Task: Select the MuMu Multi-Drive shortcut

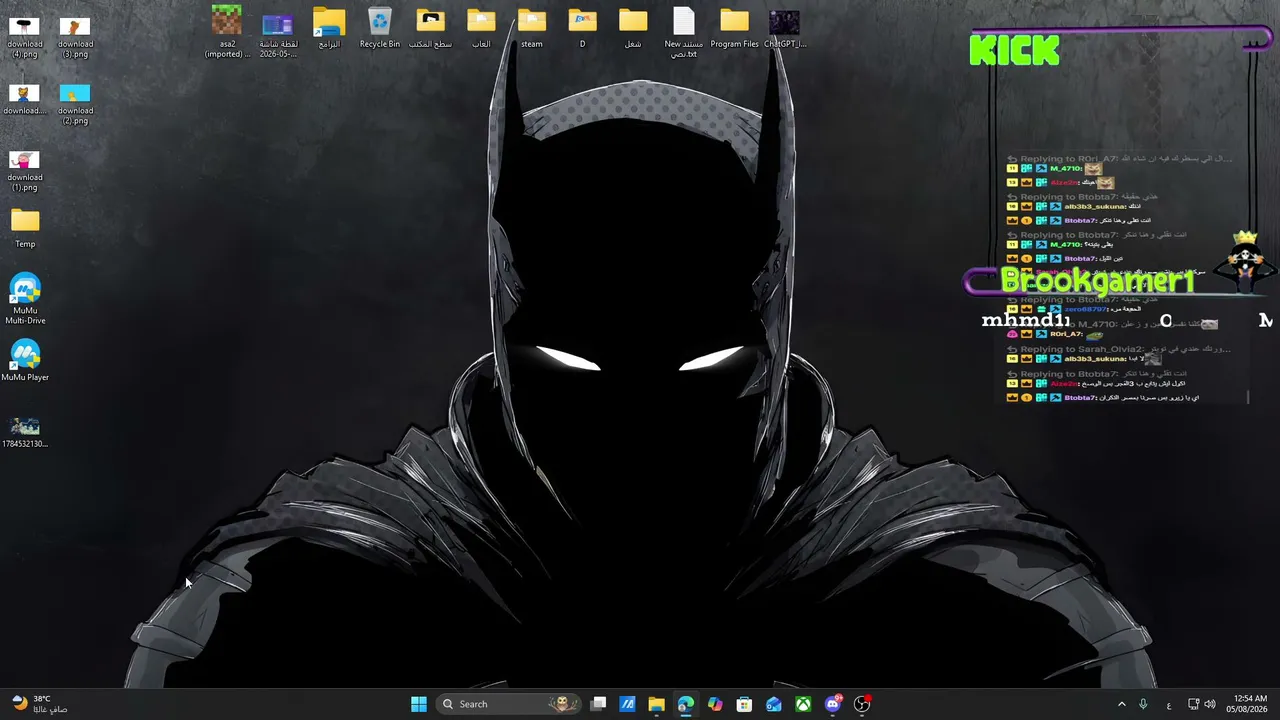Action: (25, 299)
